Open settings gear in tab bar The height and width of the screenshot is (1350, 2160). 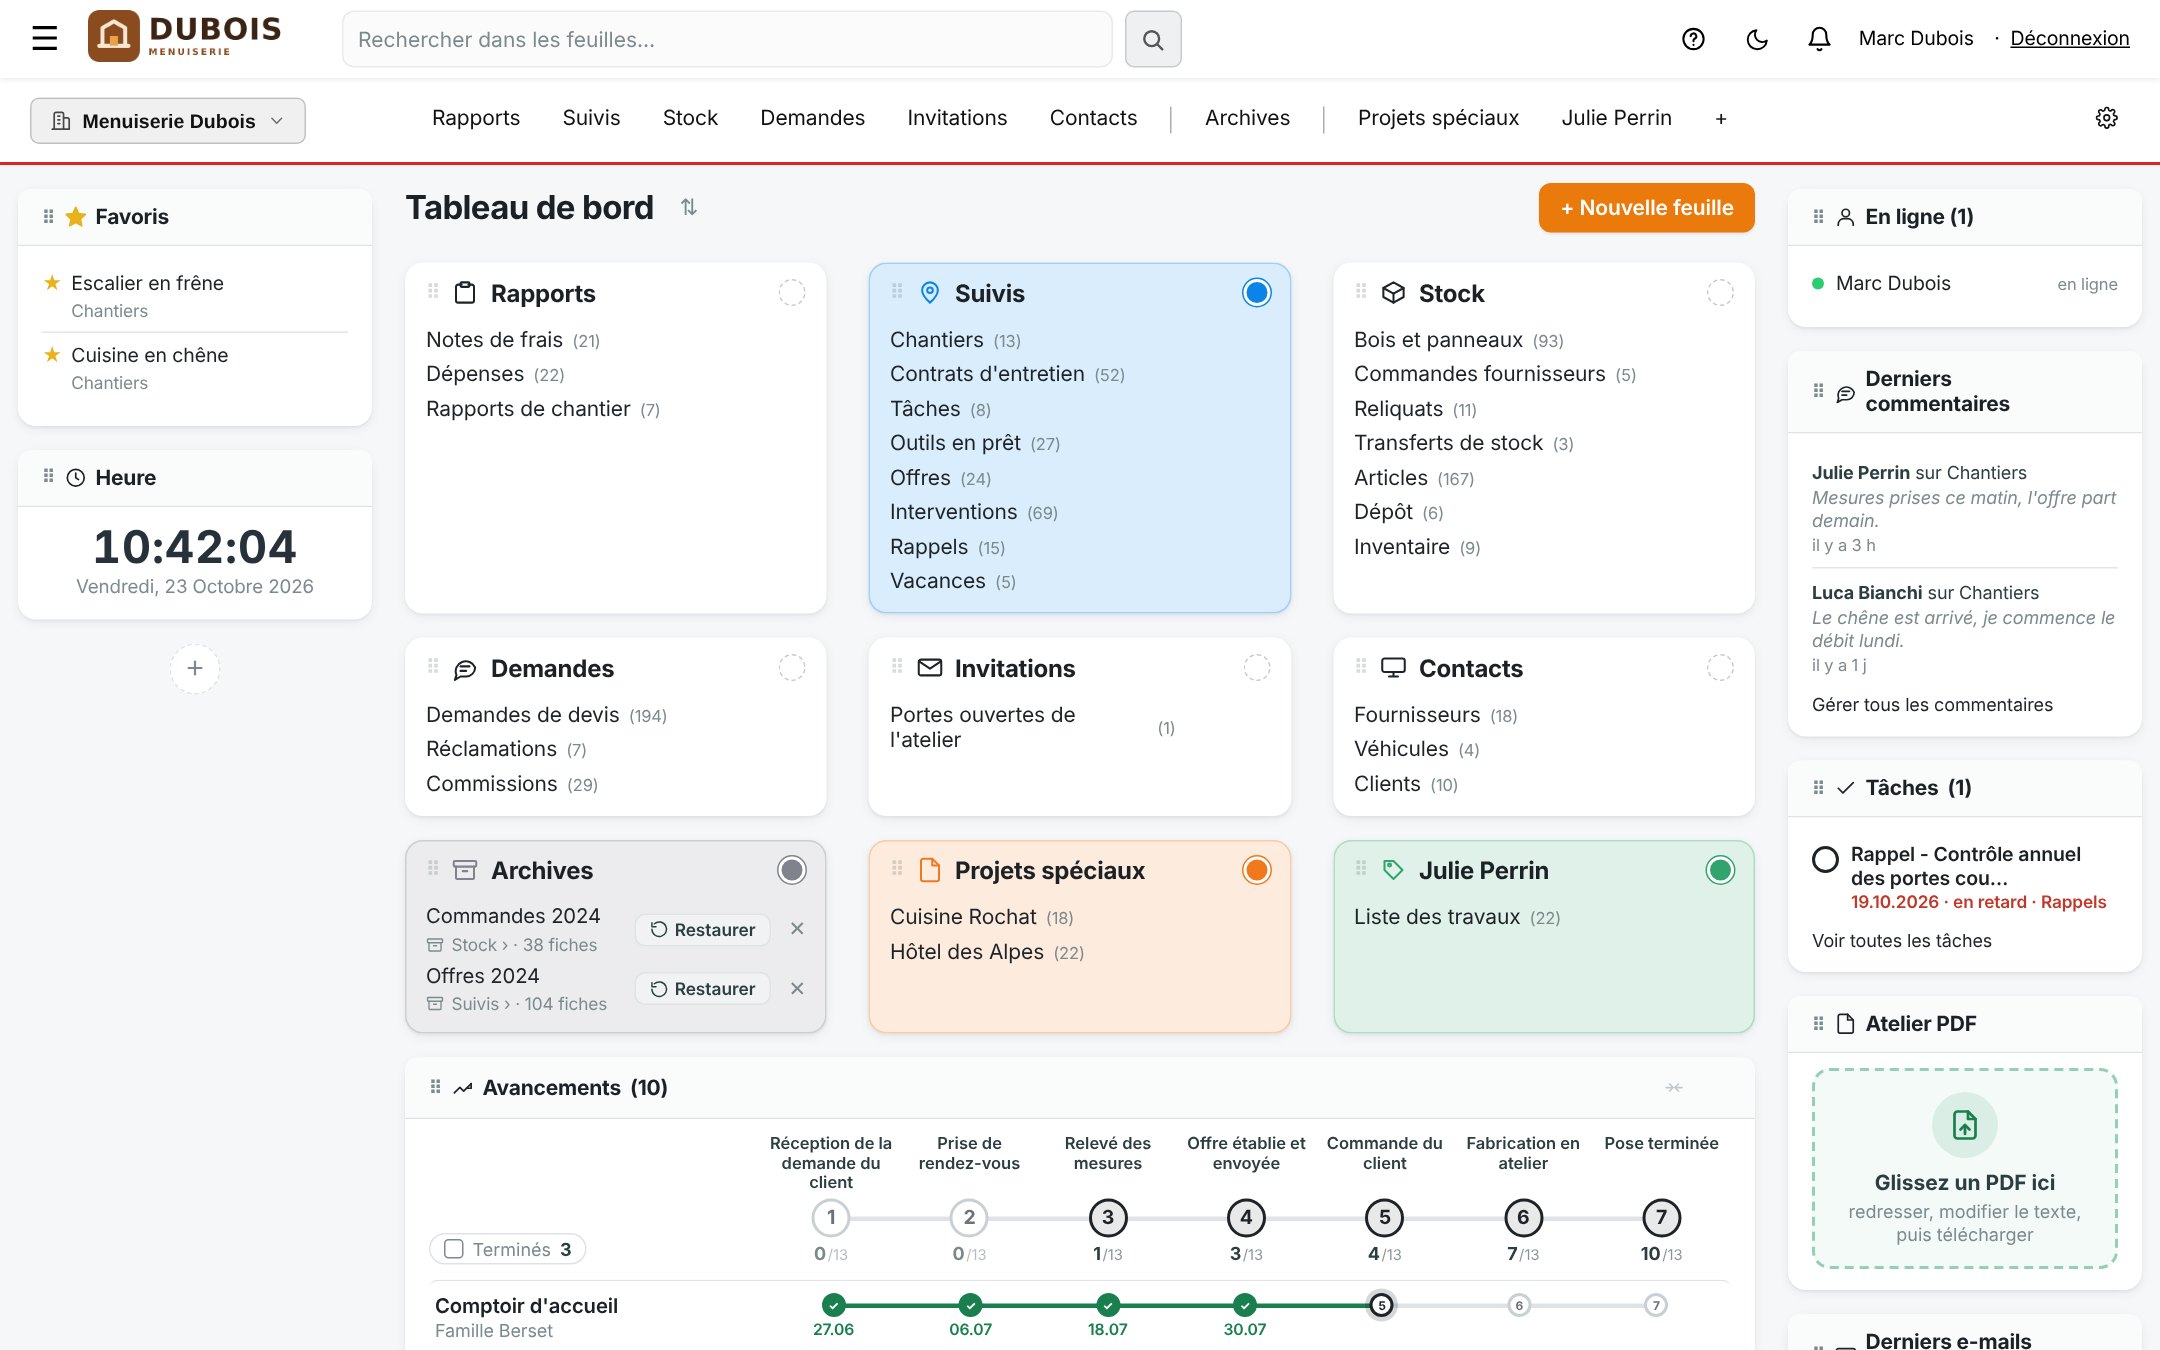click(x=2106, y=118)
